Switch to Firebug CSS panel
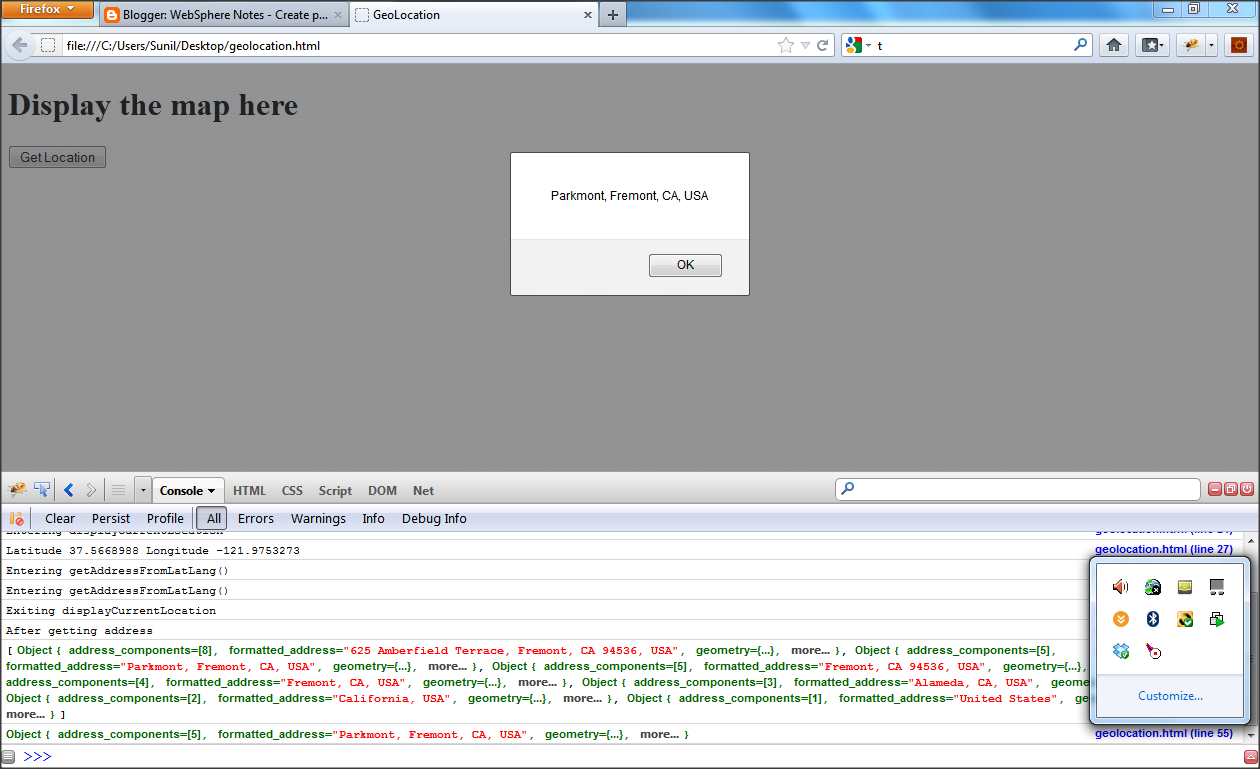Viewport: 1260px width, 769px height. (x=292, y=490)
